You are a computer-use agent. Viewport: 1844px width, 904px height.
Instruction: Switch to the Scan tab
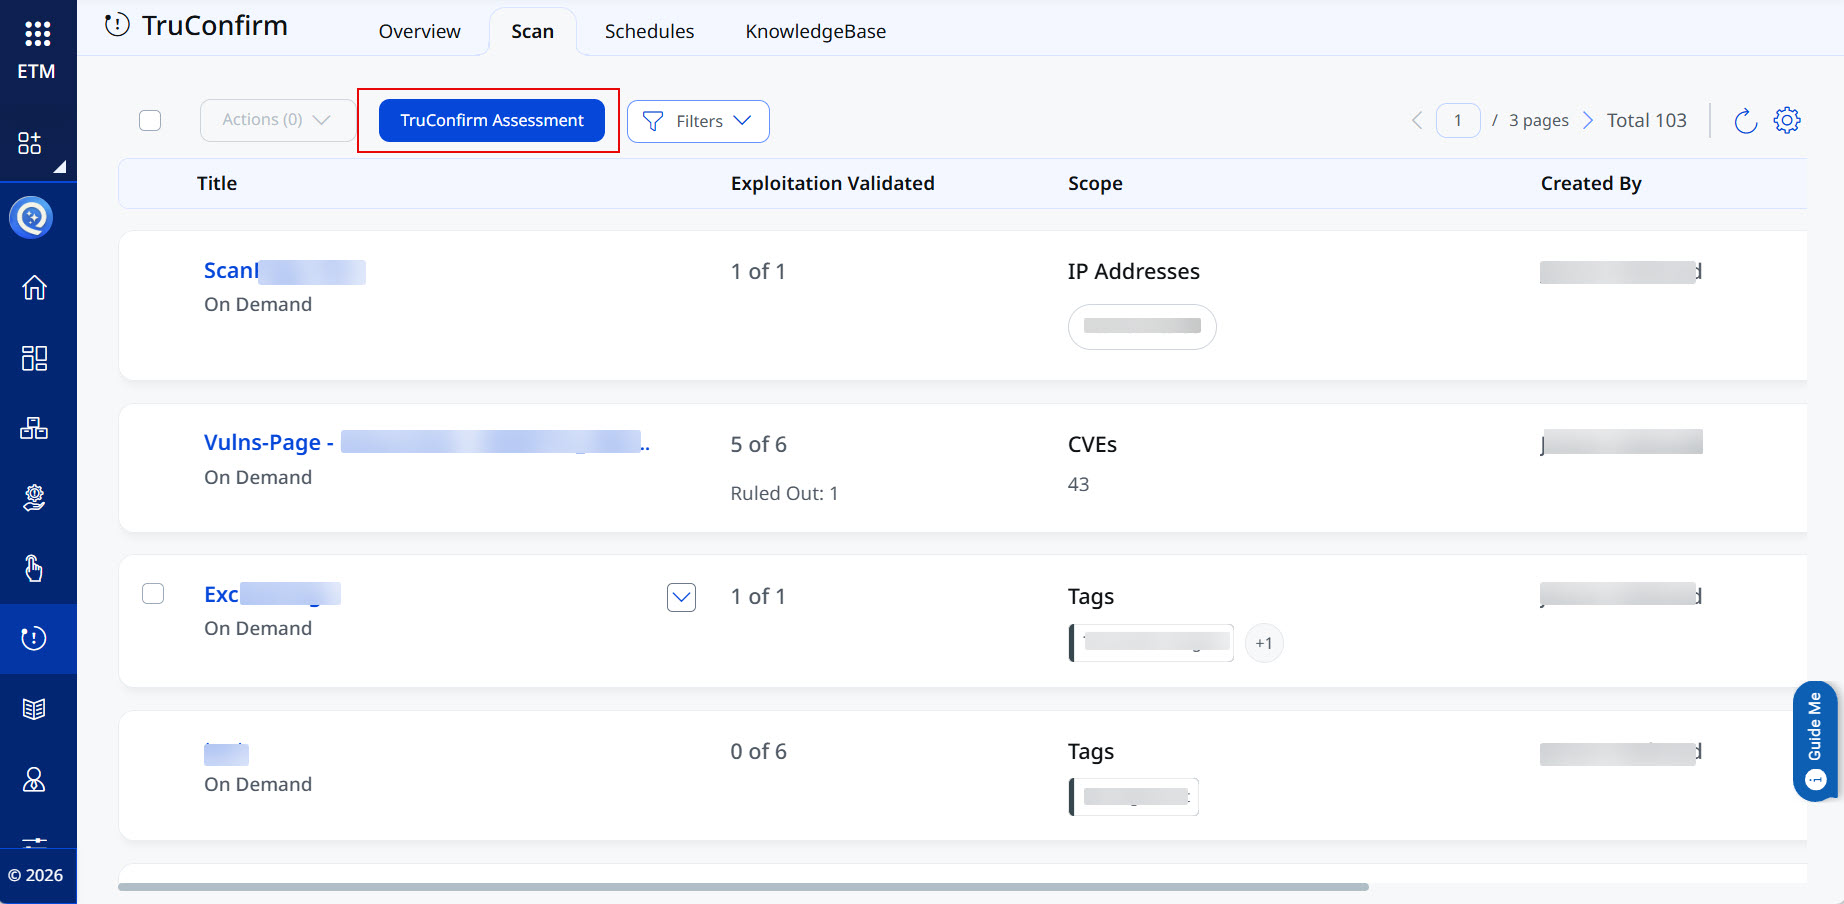(x=532, y=31)
